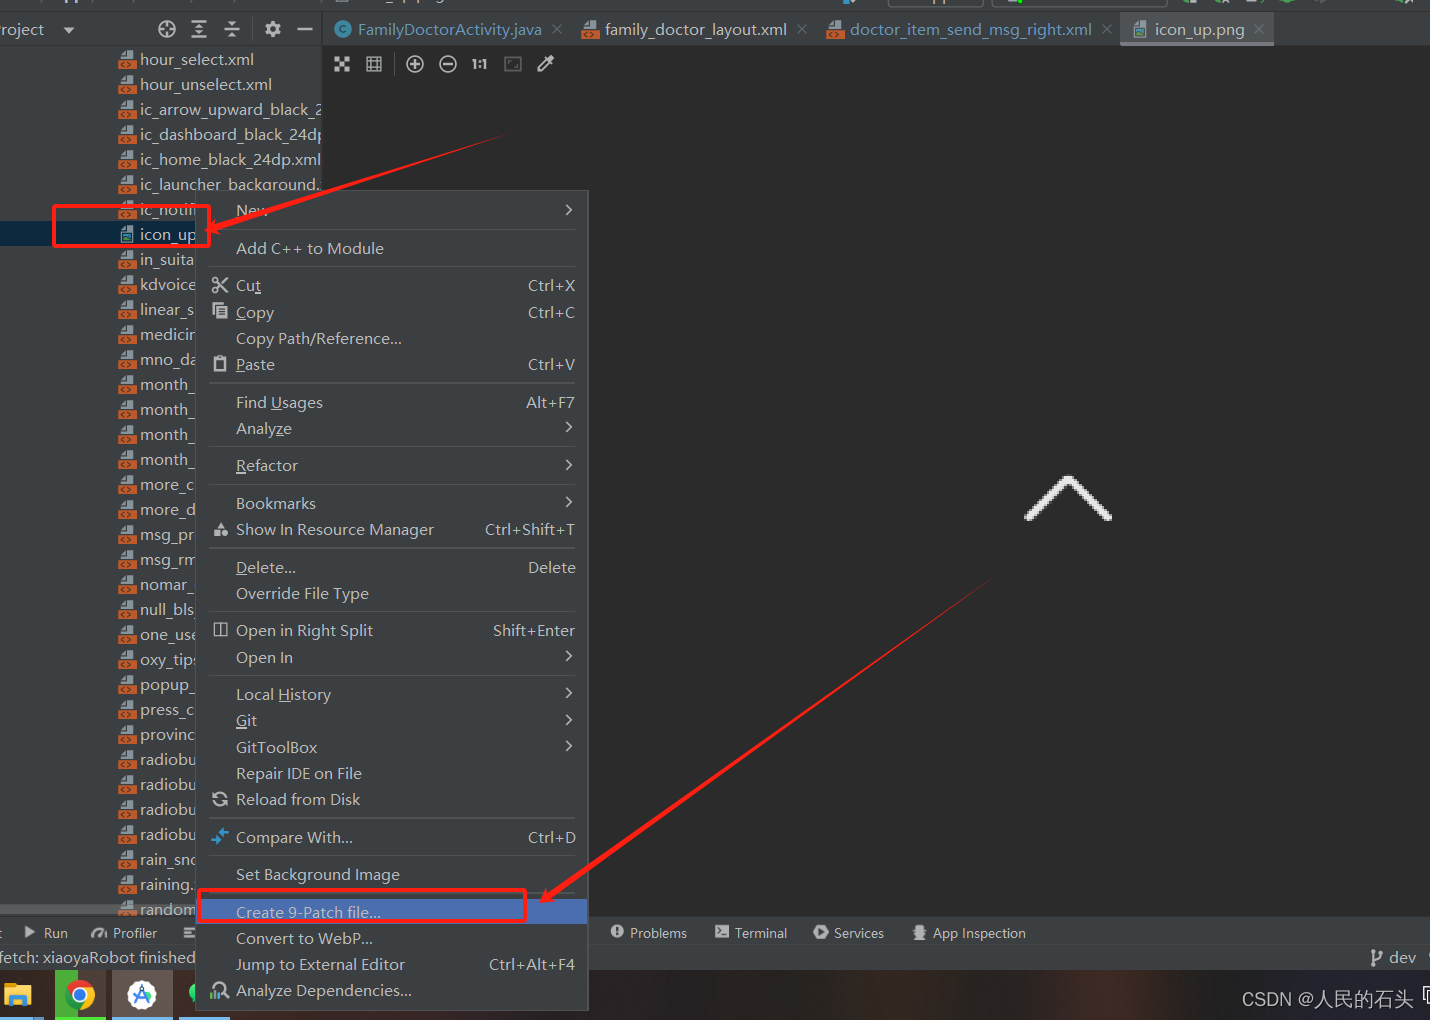Toggle the pixel grid overlay
The width and height of the screenshot is (1430, 1020).
[x=374, y=63]
